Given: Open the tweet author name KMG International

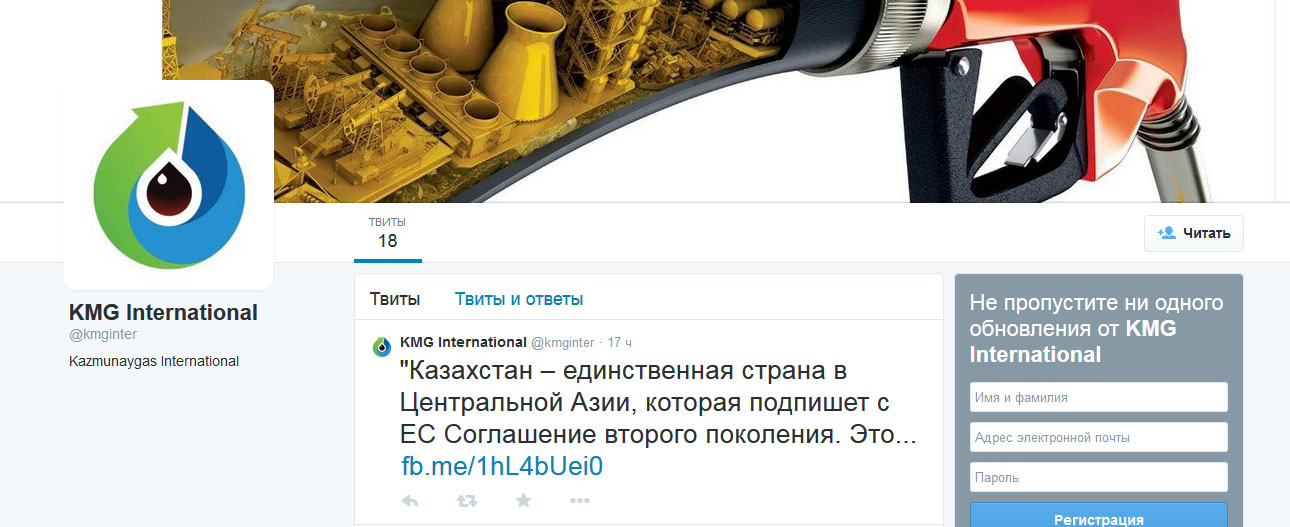Looking at the screenshot, I should [463, 342].
